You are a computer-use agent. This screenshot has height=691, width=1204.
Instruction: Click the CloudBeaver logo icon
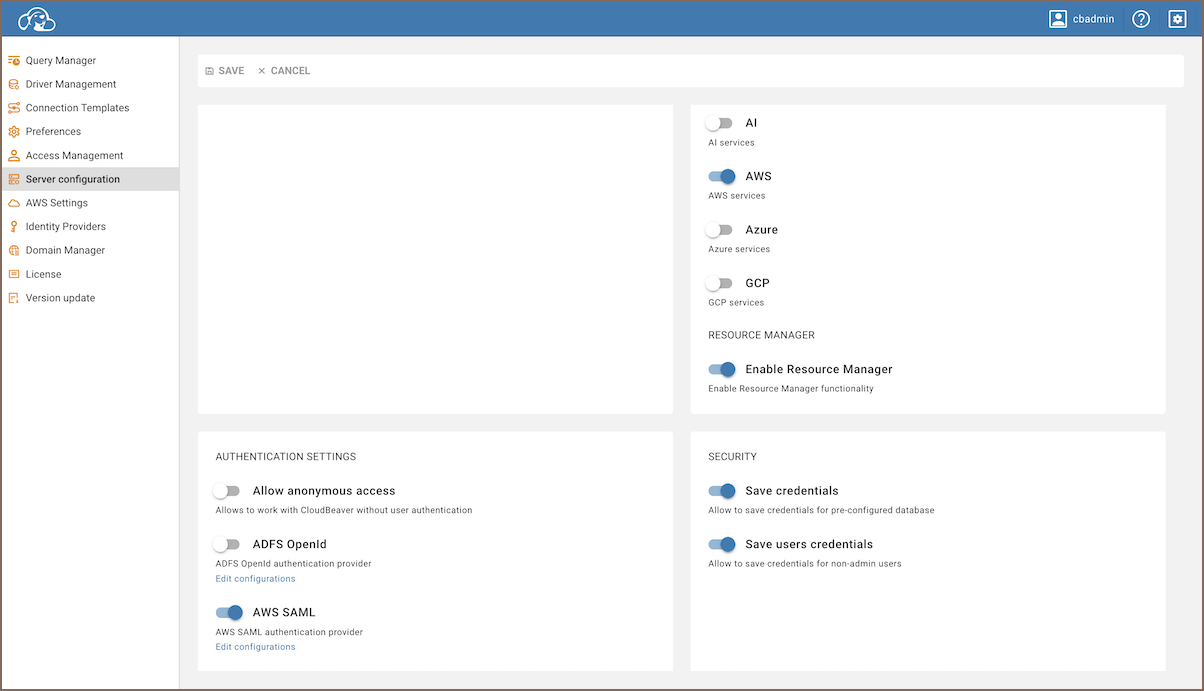coord(37,19)
